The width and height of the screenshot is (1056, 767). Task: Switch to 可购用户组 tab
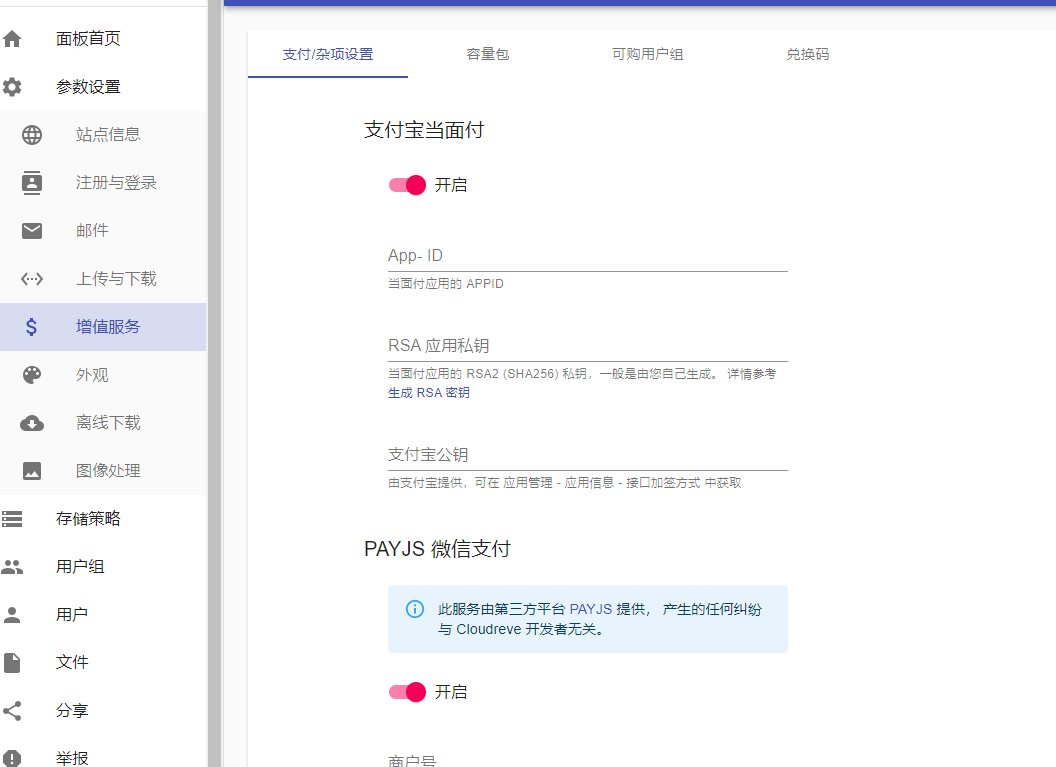[x=647, y=55]
